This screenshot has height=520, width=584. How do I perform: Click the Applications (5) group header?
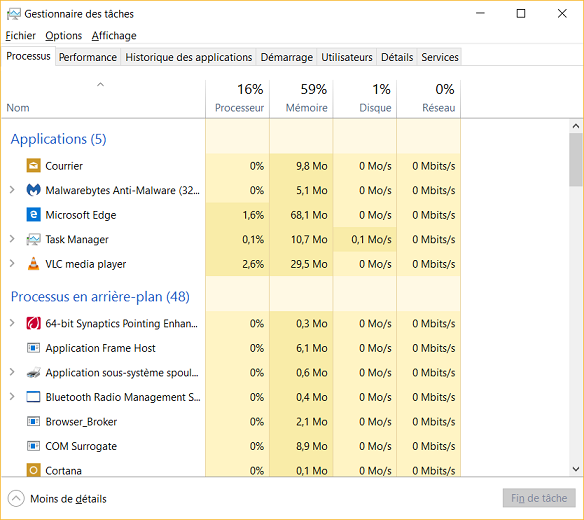(x=58, y=139)
